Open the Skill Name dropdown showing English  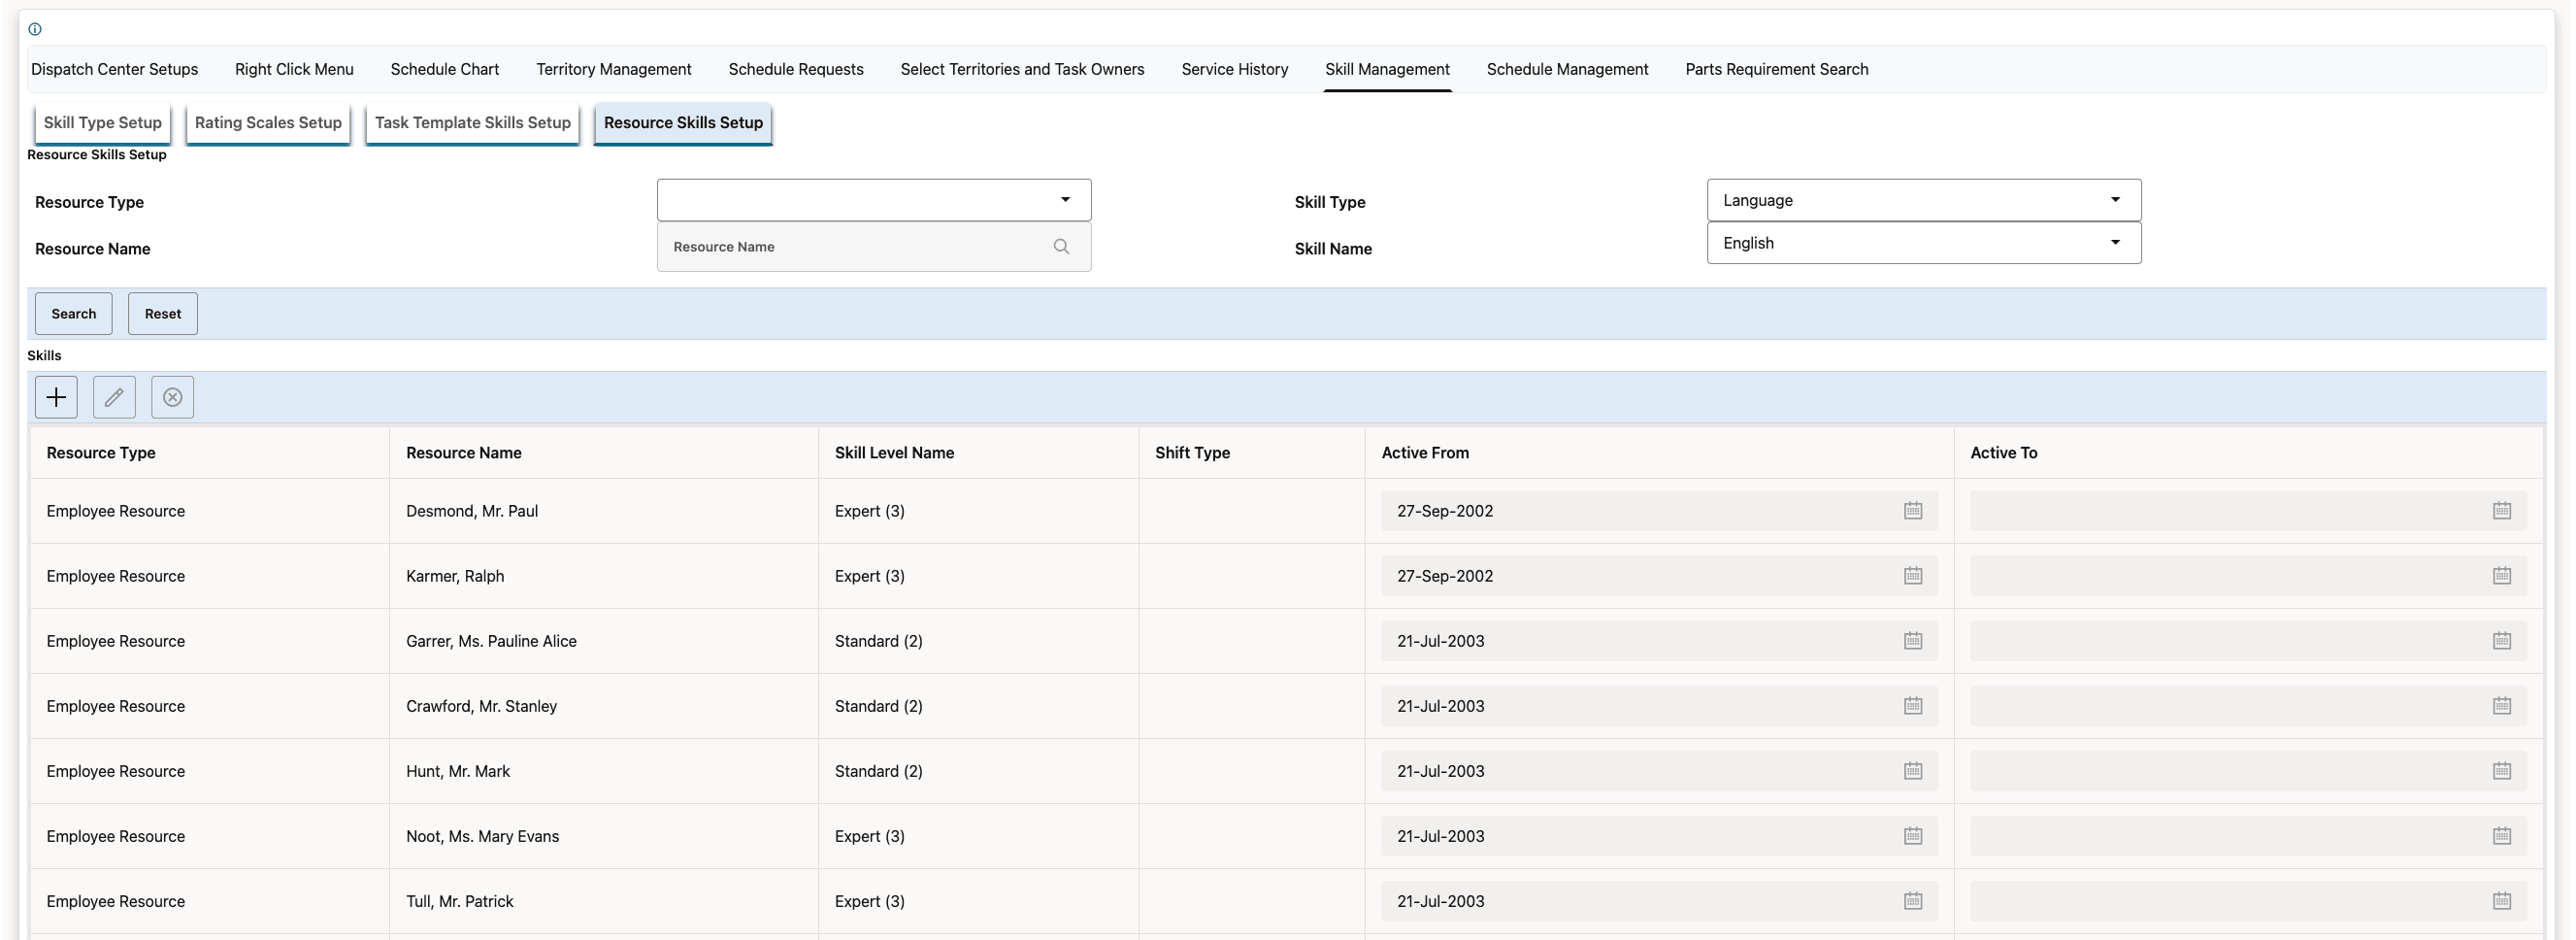point(1924,243)
